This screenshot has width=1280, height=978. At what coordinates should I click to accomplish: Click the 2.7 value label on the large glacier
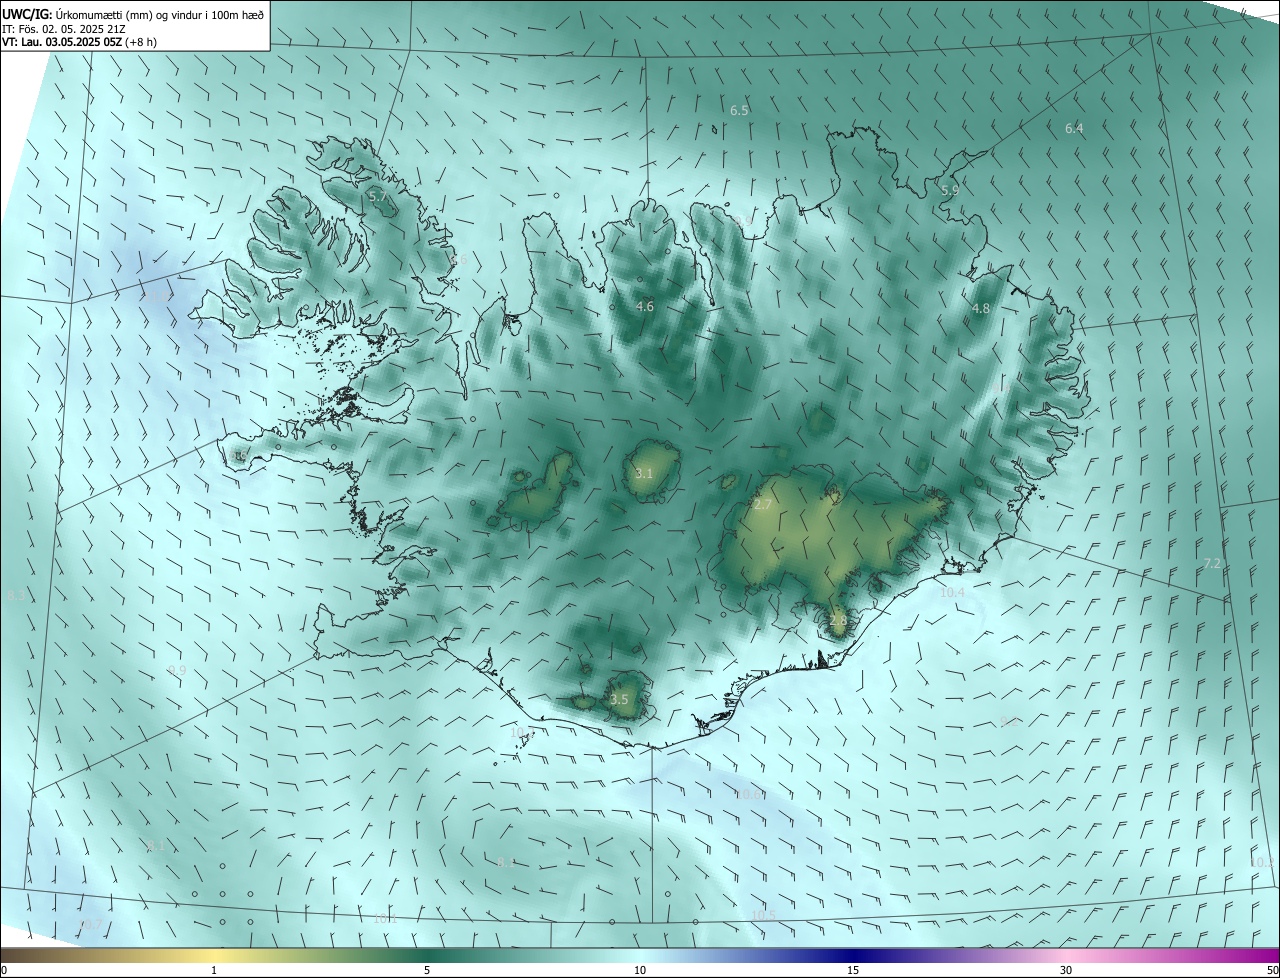[x=762, y=505]
